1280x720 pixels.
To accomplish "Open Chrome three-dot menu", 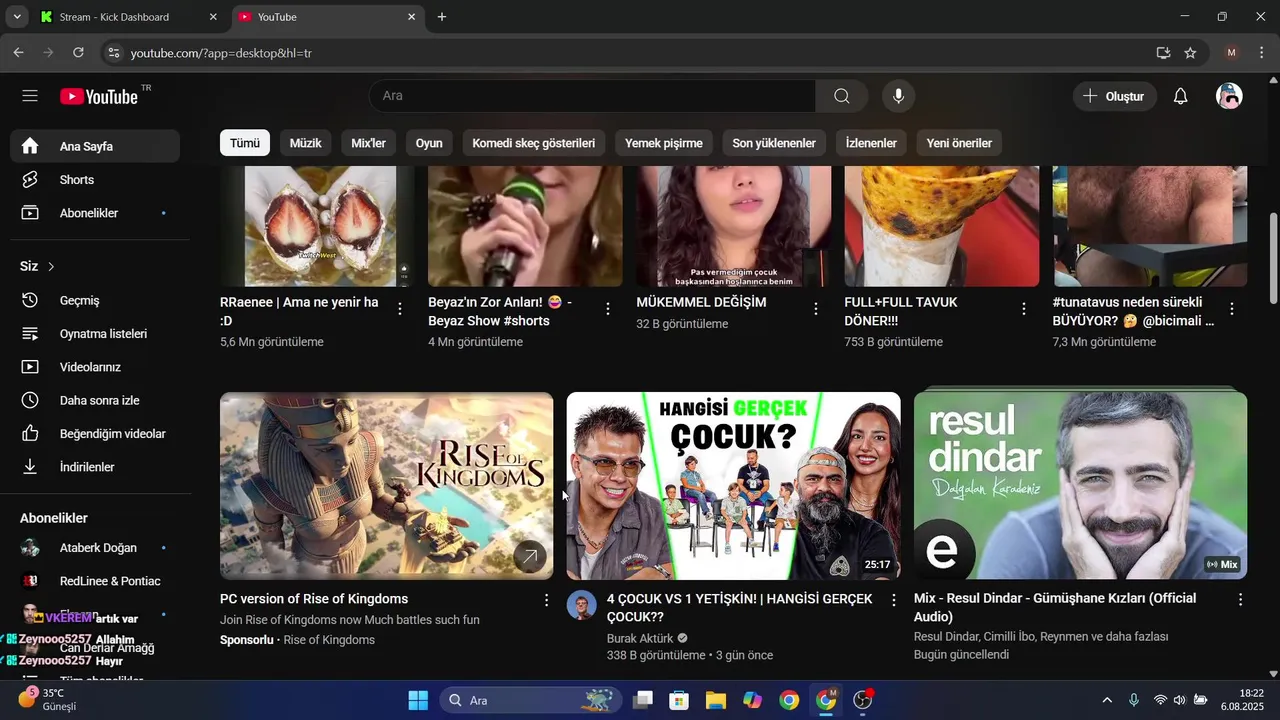I will (x=1263, y=53).
